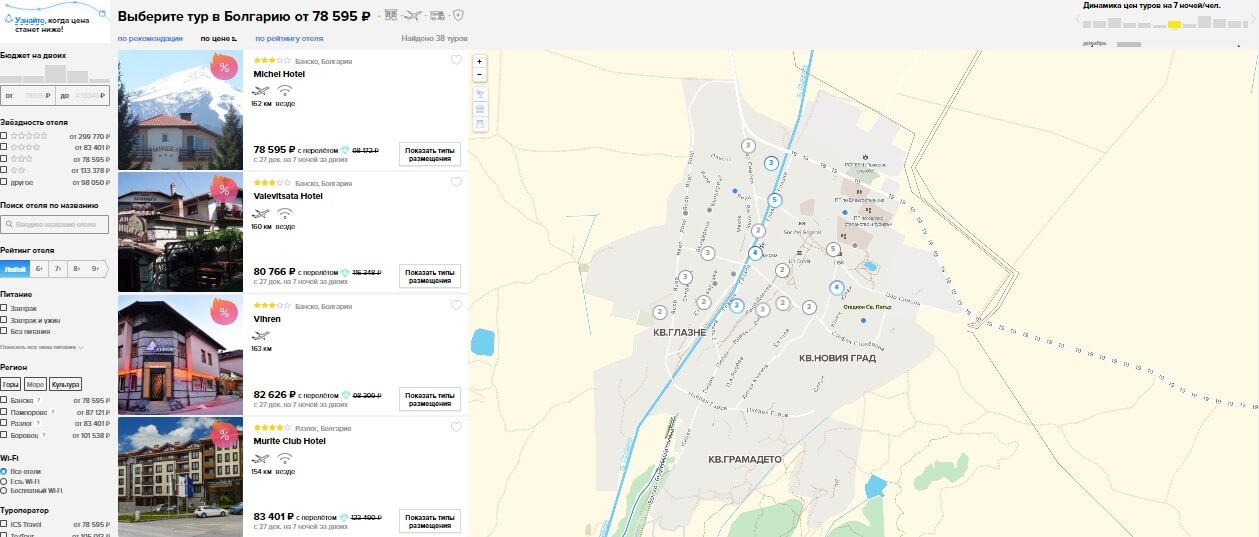Click the discount badge on Michel Hotel photo
The height and width of the screenshot is (537, 1259).
[x=224, y=69]
